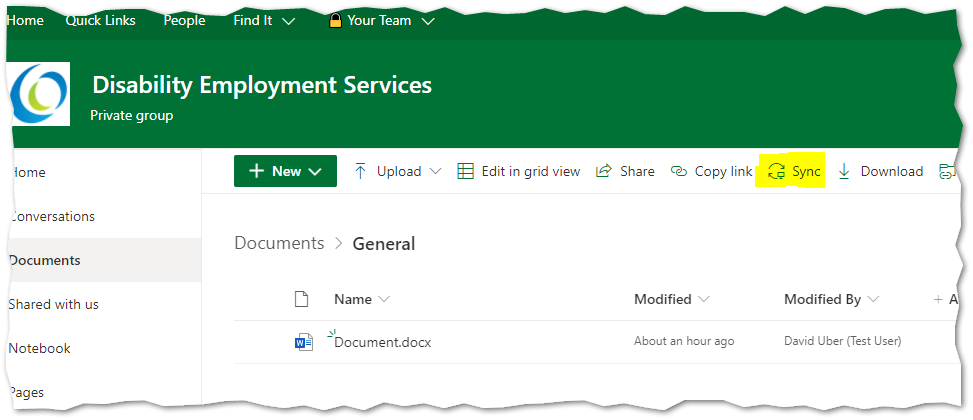Expand the Your Team menu chevron
This screenshot has height=420, width=973.
428,21
